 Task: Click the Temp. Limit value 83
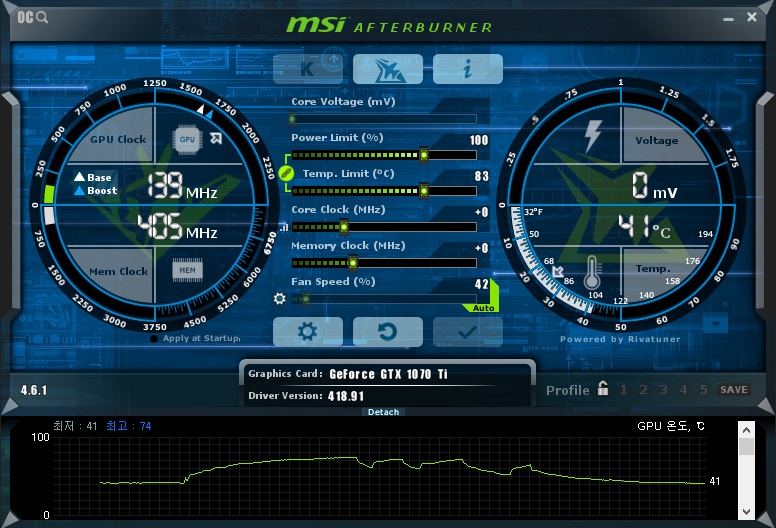pyautogui.click(x=482, y=176)
